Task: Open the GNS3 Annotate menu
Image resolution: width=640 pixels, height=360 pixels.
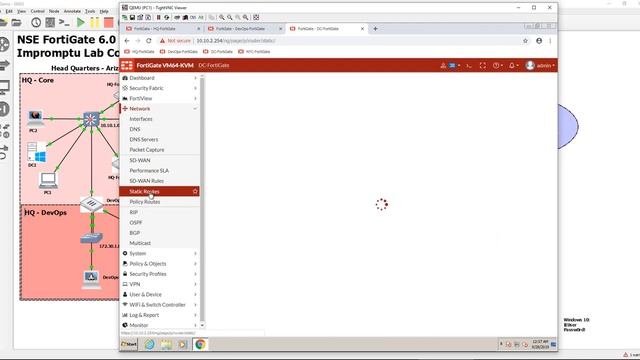Action: click(72, 11)
